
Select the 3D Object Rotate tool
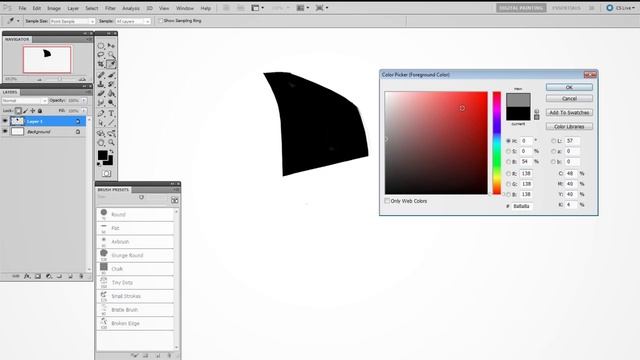tap(101, 133)
